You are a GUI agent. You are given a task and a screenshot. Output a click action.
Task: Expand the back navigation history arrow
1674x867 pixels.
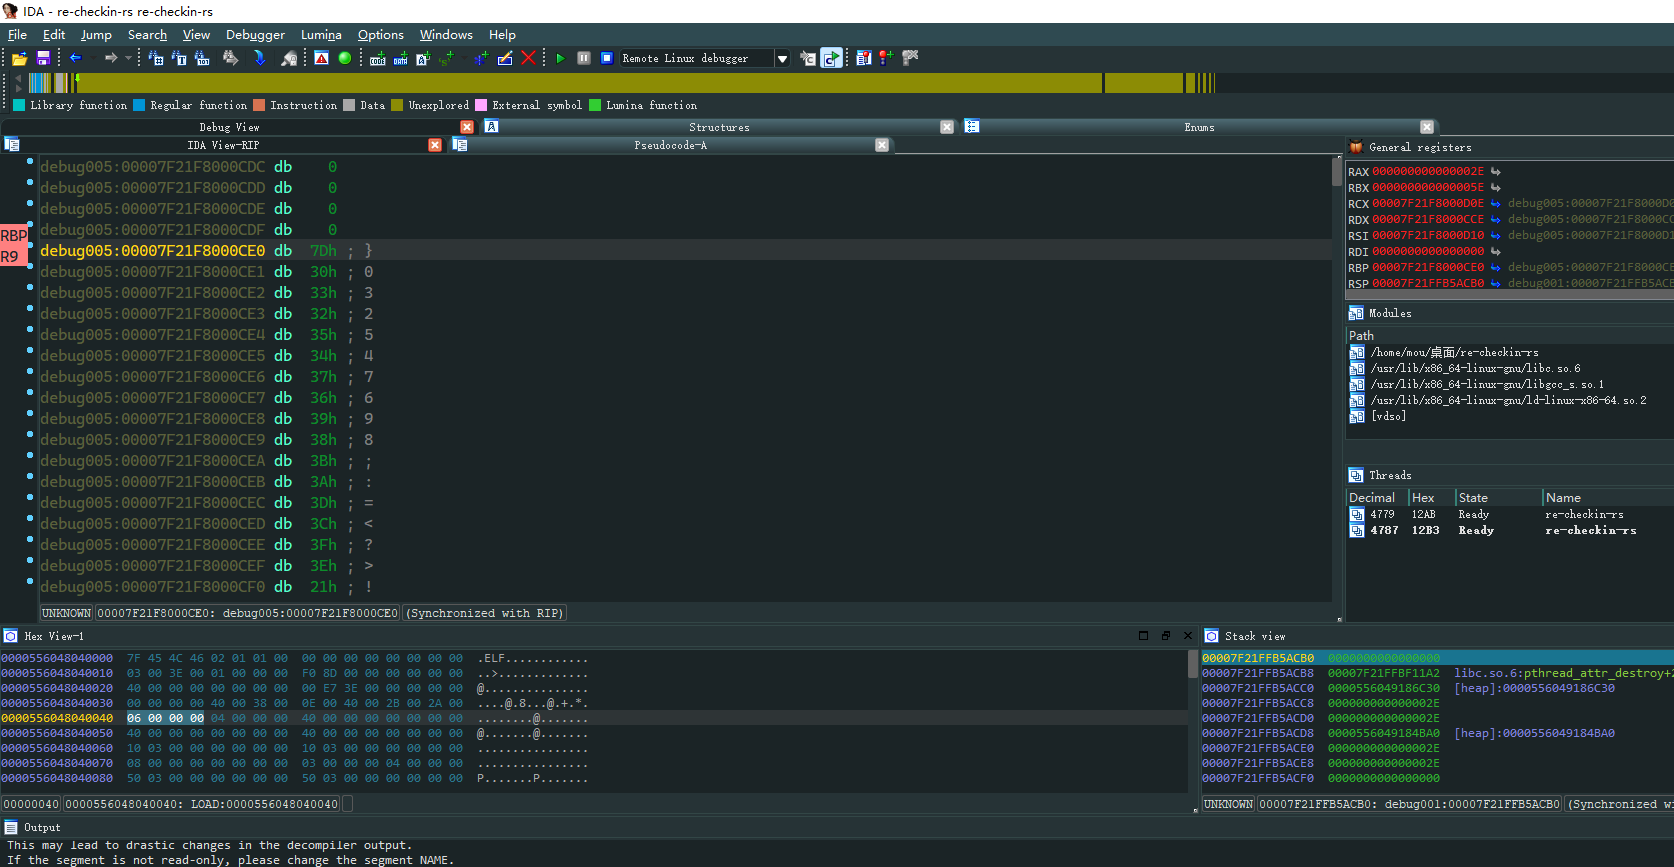pos(92,58)
